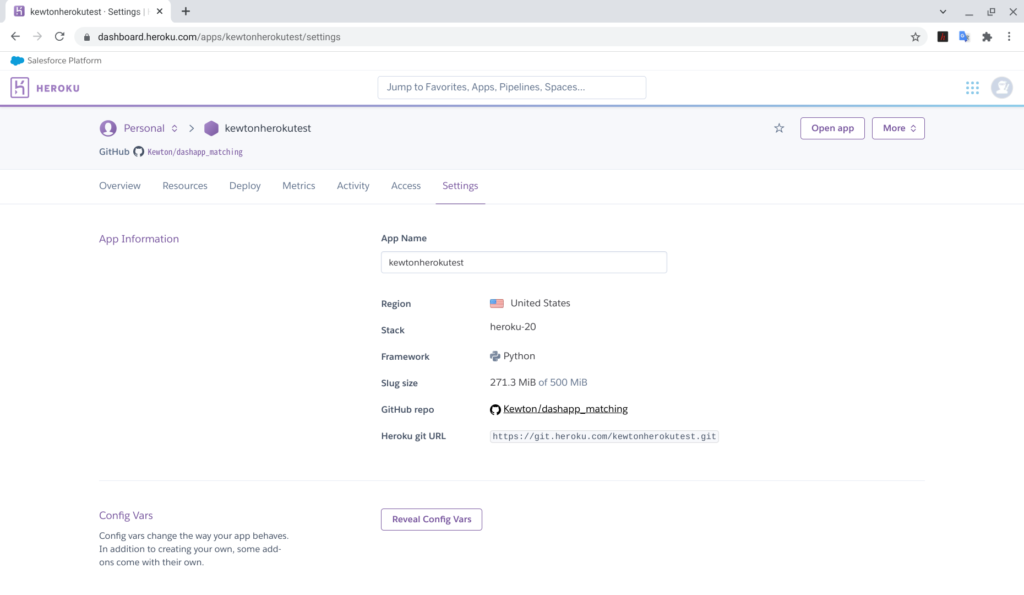This screenshot has width=1024, height=595.
Task: Click the Config Vars heading
Action: point(126,515)
